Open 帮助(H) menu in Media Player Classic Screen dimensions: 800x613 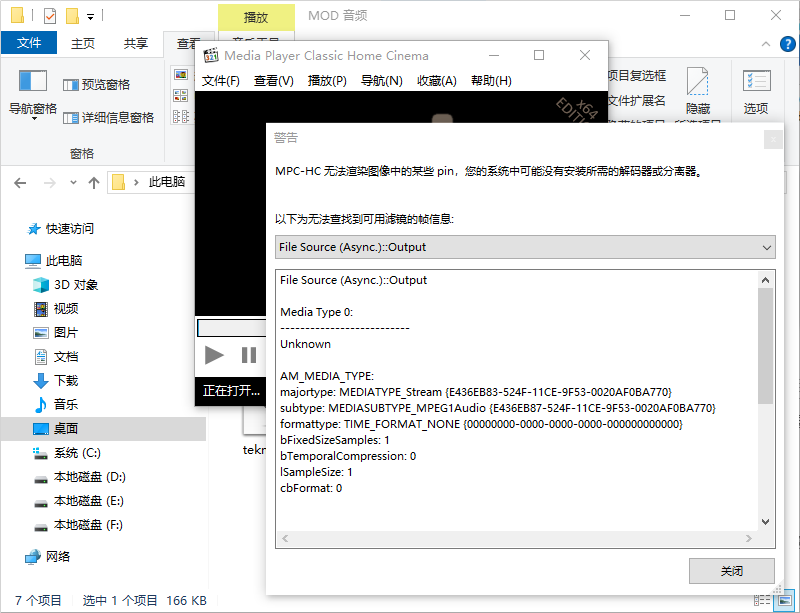pyautogui.click(x=491, y=81)
